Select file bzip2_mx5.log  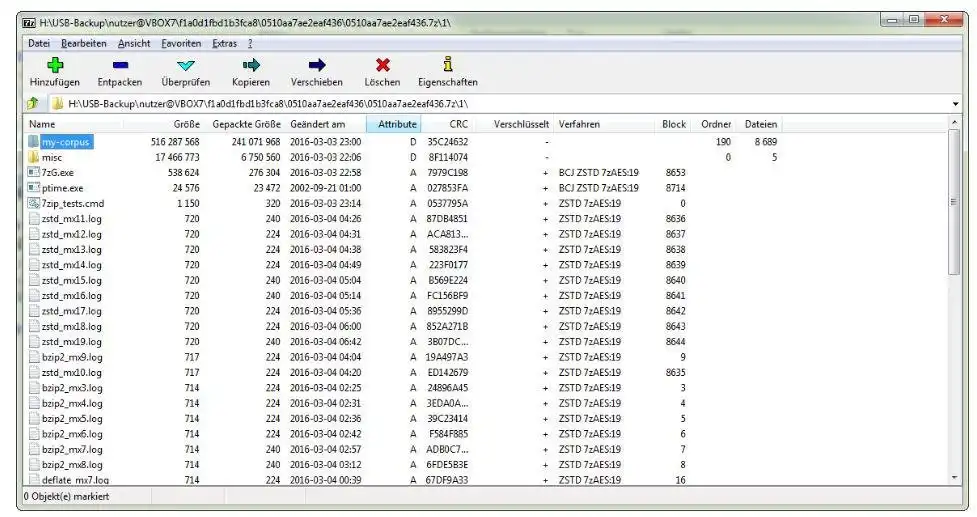(72, 419)
